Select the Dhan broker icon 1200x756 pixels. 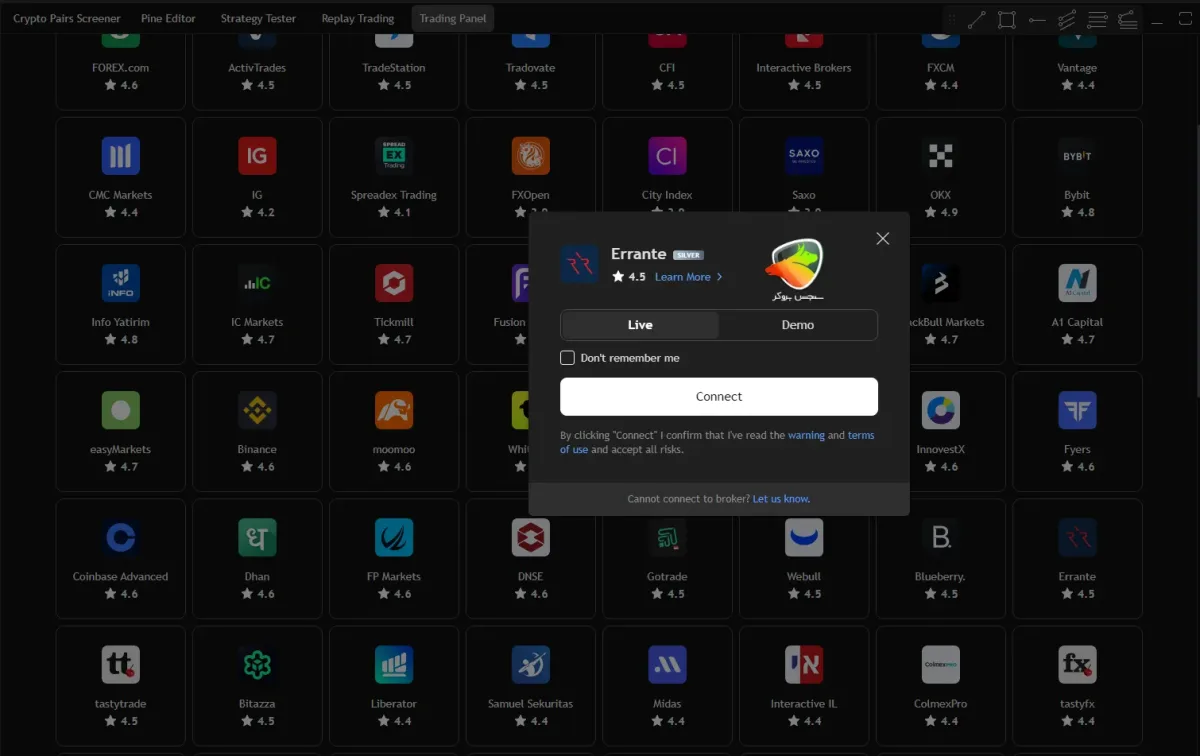point(257,537)
